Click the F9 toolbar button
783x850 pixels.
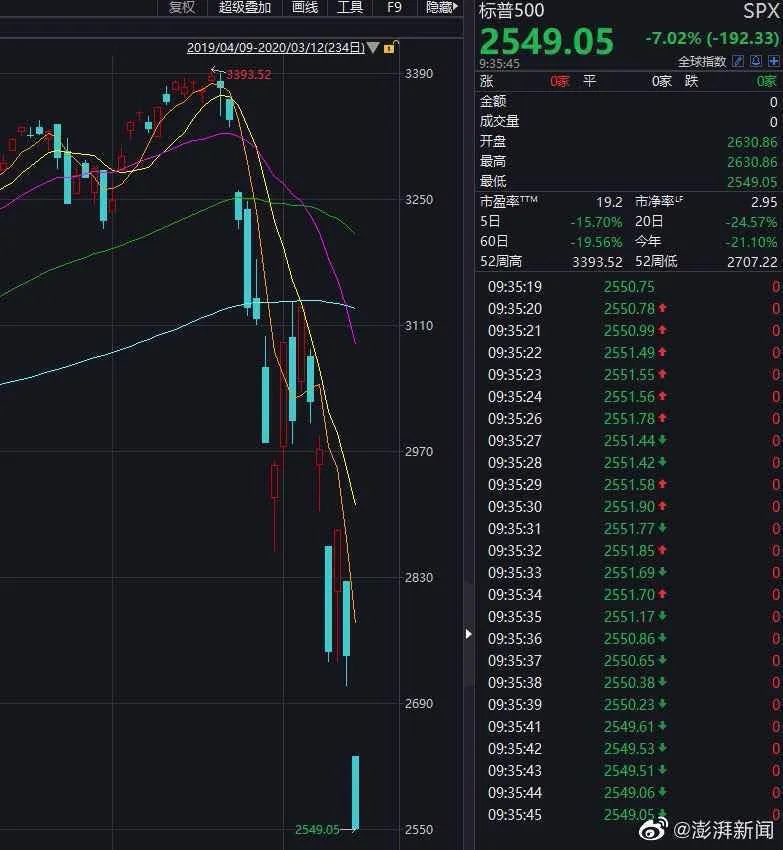[394, 8]
